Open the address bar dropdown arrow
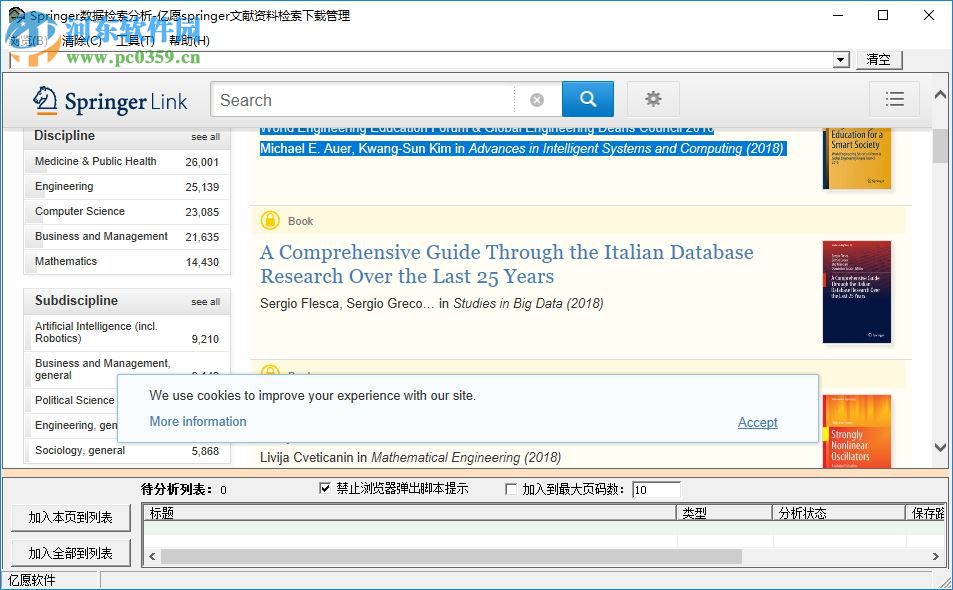The width and height of the screenshot is (953, 590). click(x=841, y=59)
